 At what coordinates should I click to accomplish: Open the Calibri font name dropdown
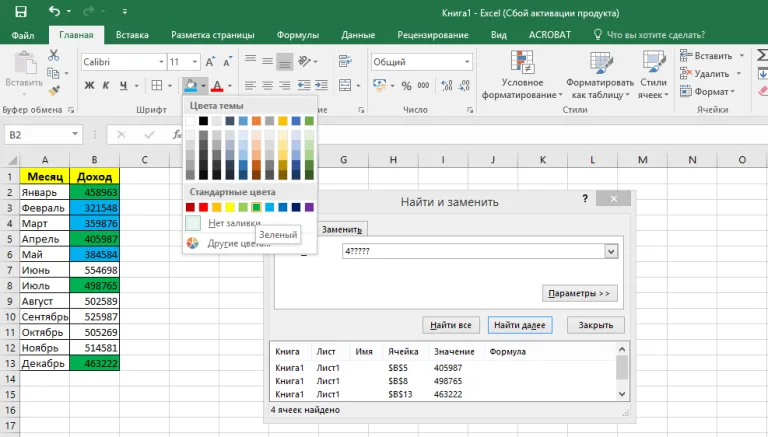click(x=161, y=62)
